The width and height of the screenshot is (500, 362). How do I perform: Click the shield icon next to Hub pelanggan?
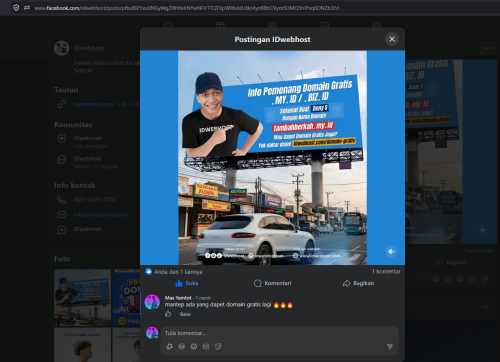(61, 139)
